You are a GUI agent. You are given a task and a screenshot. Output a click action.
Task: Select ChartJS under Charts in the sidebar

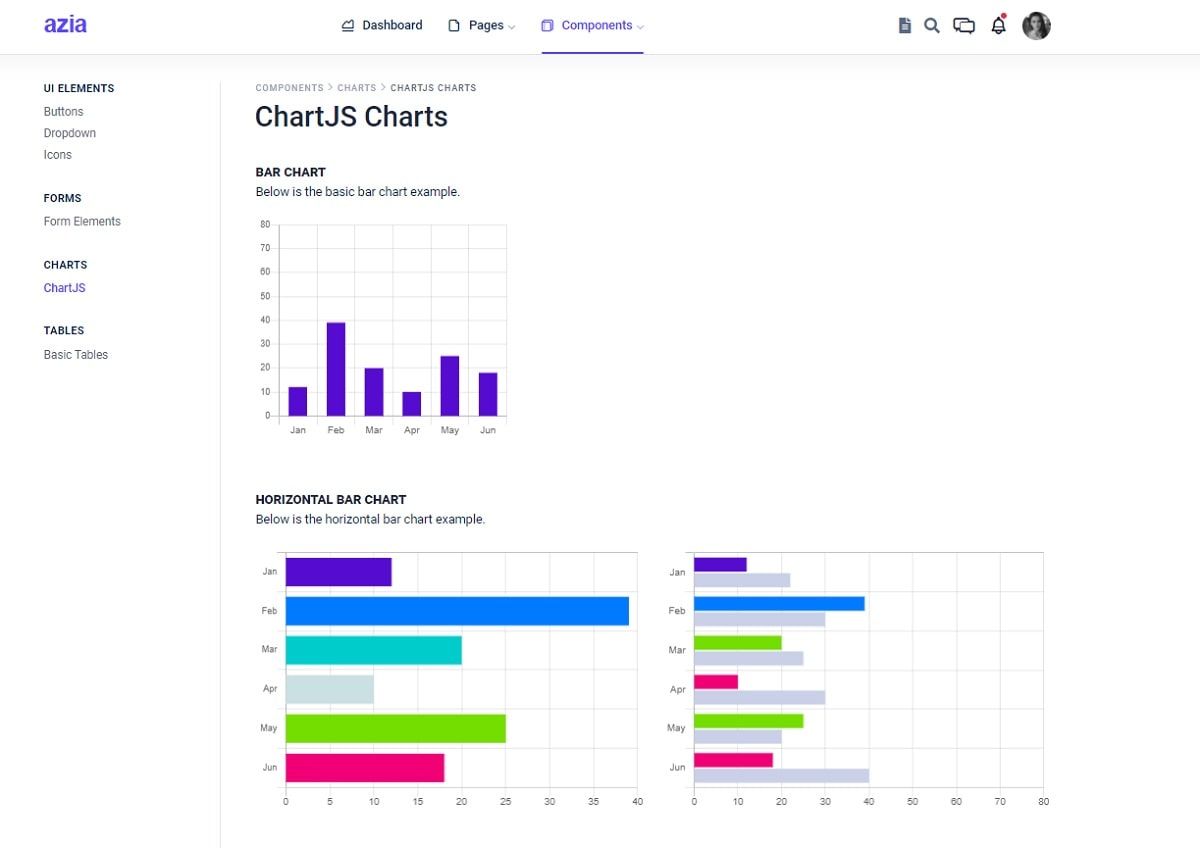pyautogui.click(x=64, y=287)
